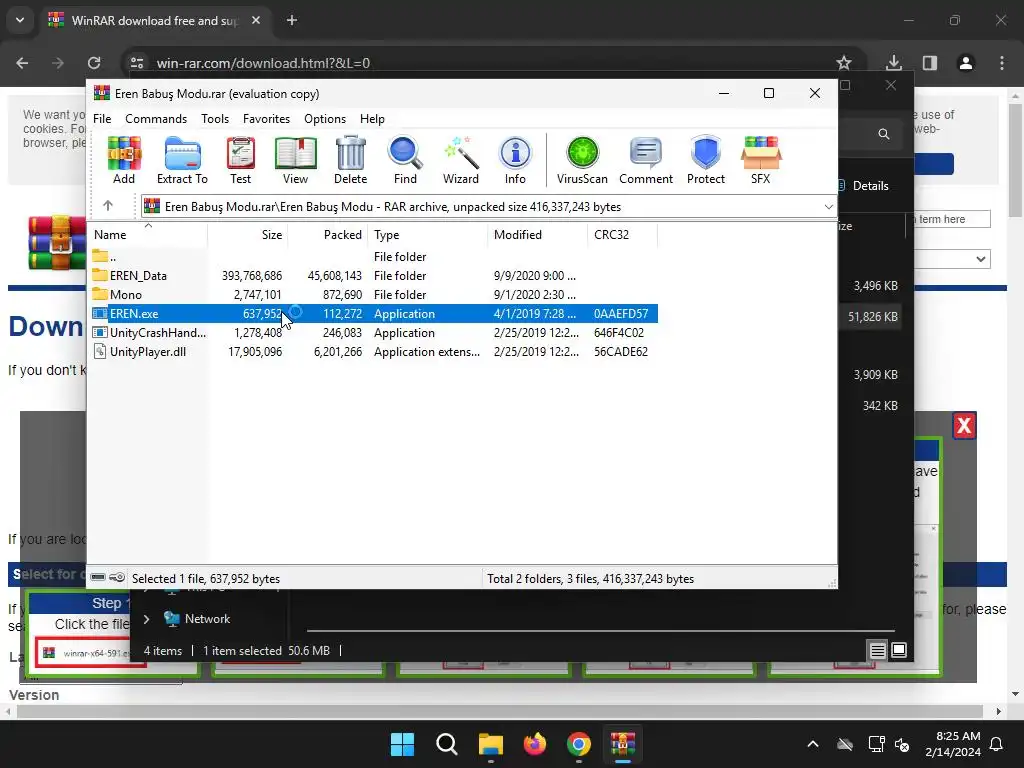
Task: Open the notifications bell
Action: [x=997, y=744]
